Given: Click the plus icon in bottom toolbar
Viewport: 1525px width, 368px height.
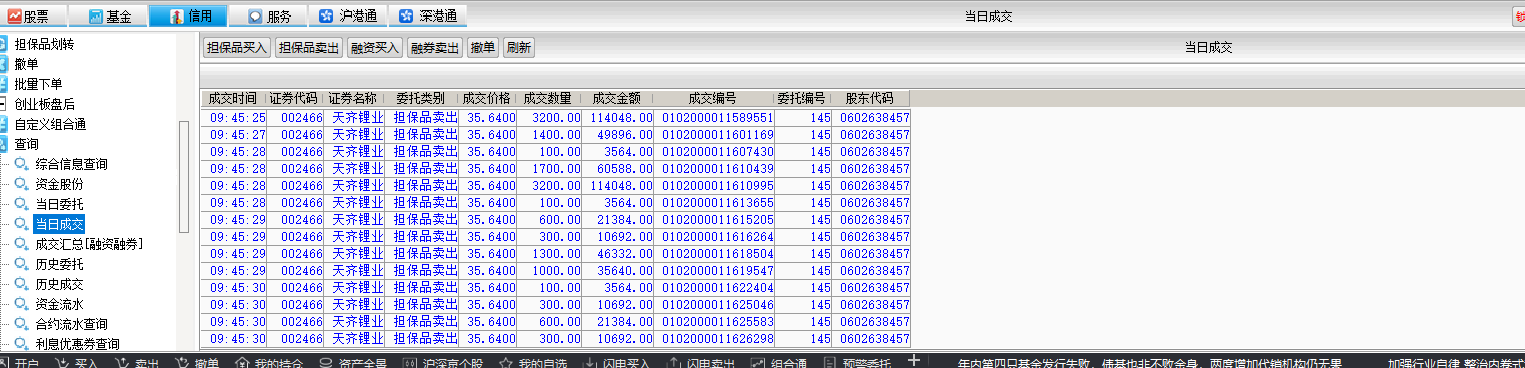Looking at the screenshot, I should click(913, 360).
